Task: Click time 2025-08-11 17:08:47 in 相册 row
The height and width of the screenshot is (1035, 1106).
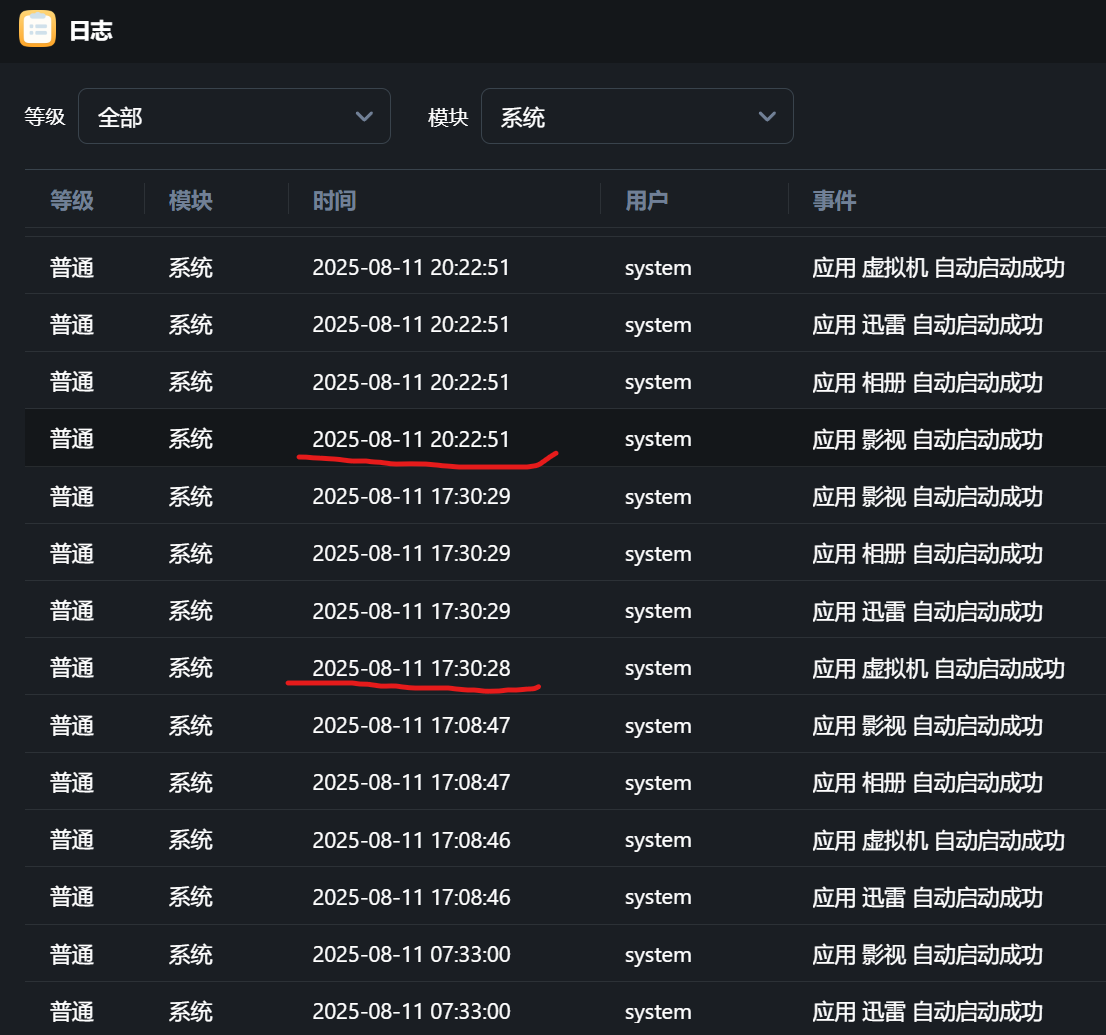Action: pos(411,782)
